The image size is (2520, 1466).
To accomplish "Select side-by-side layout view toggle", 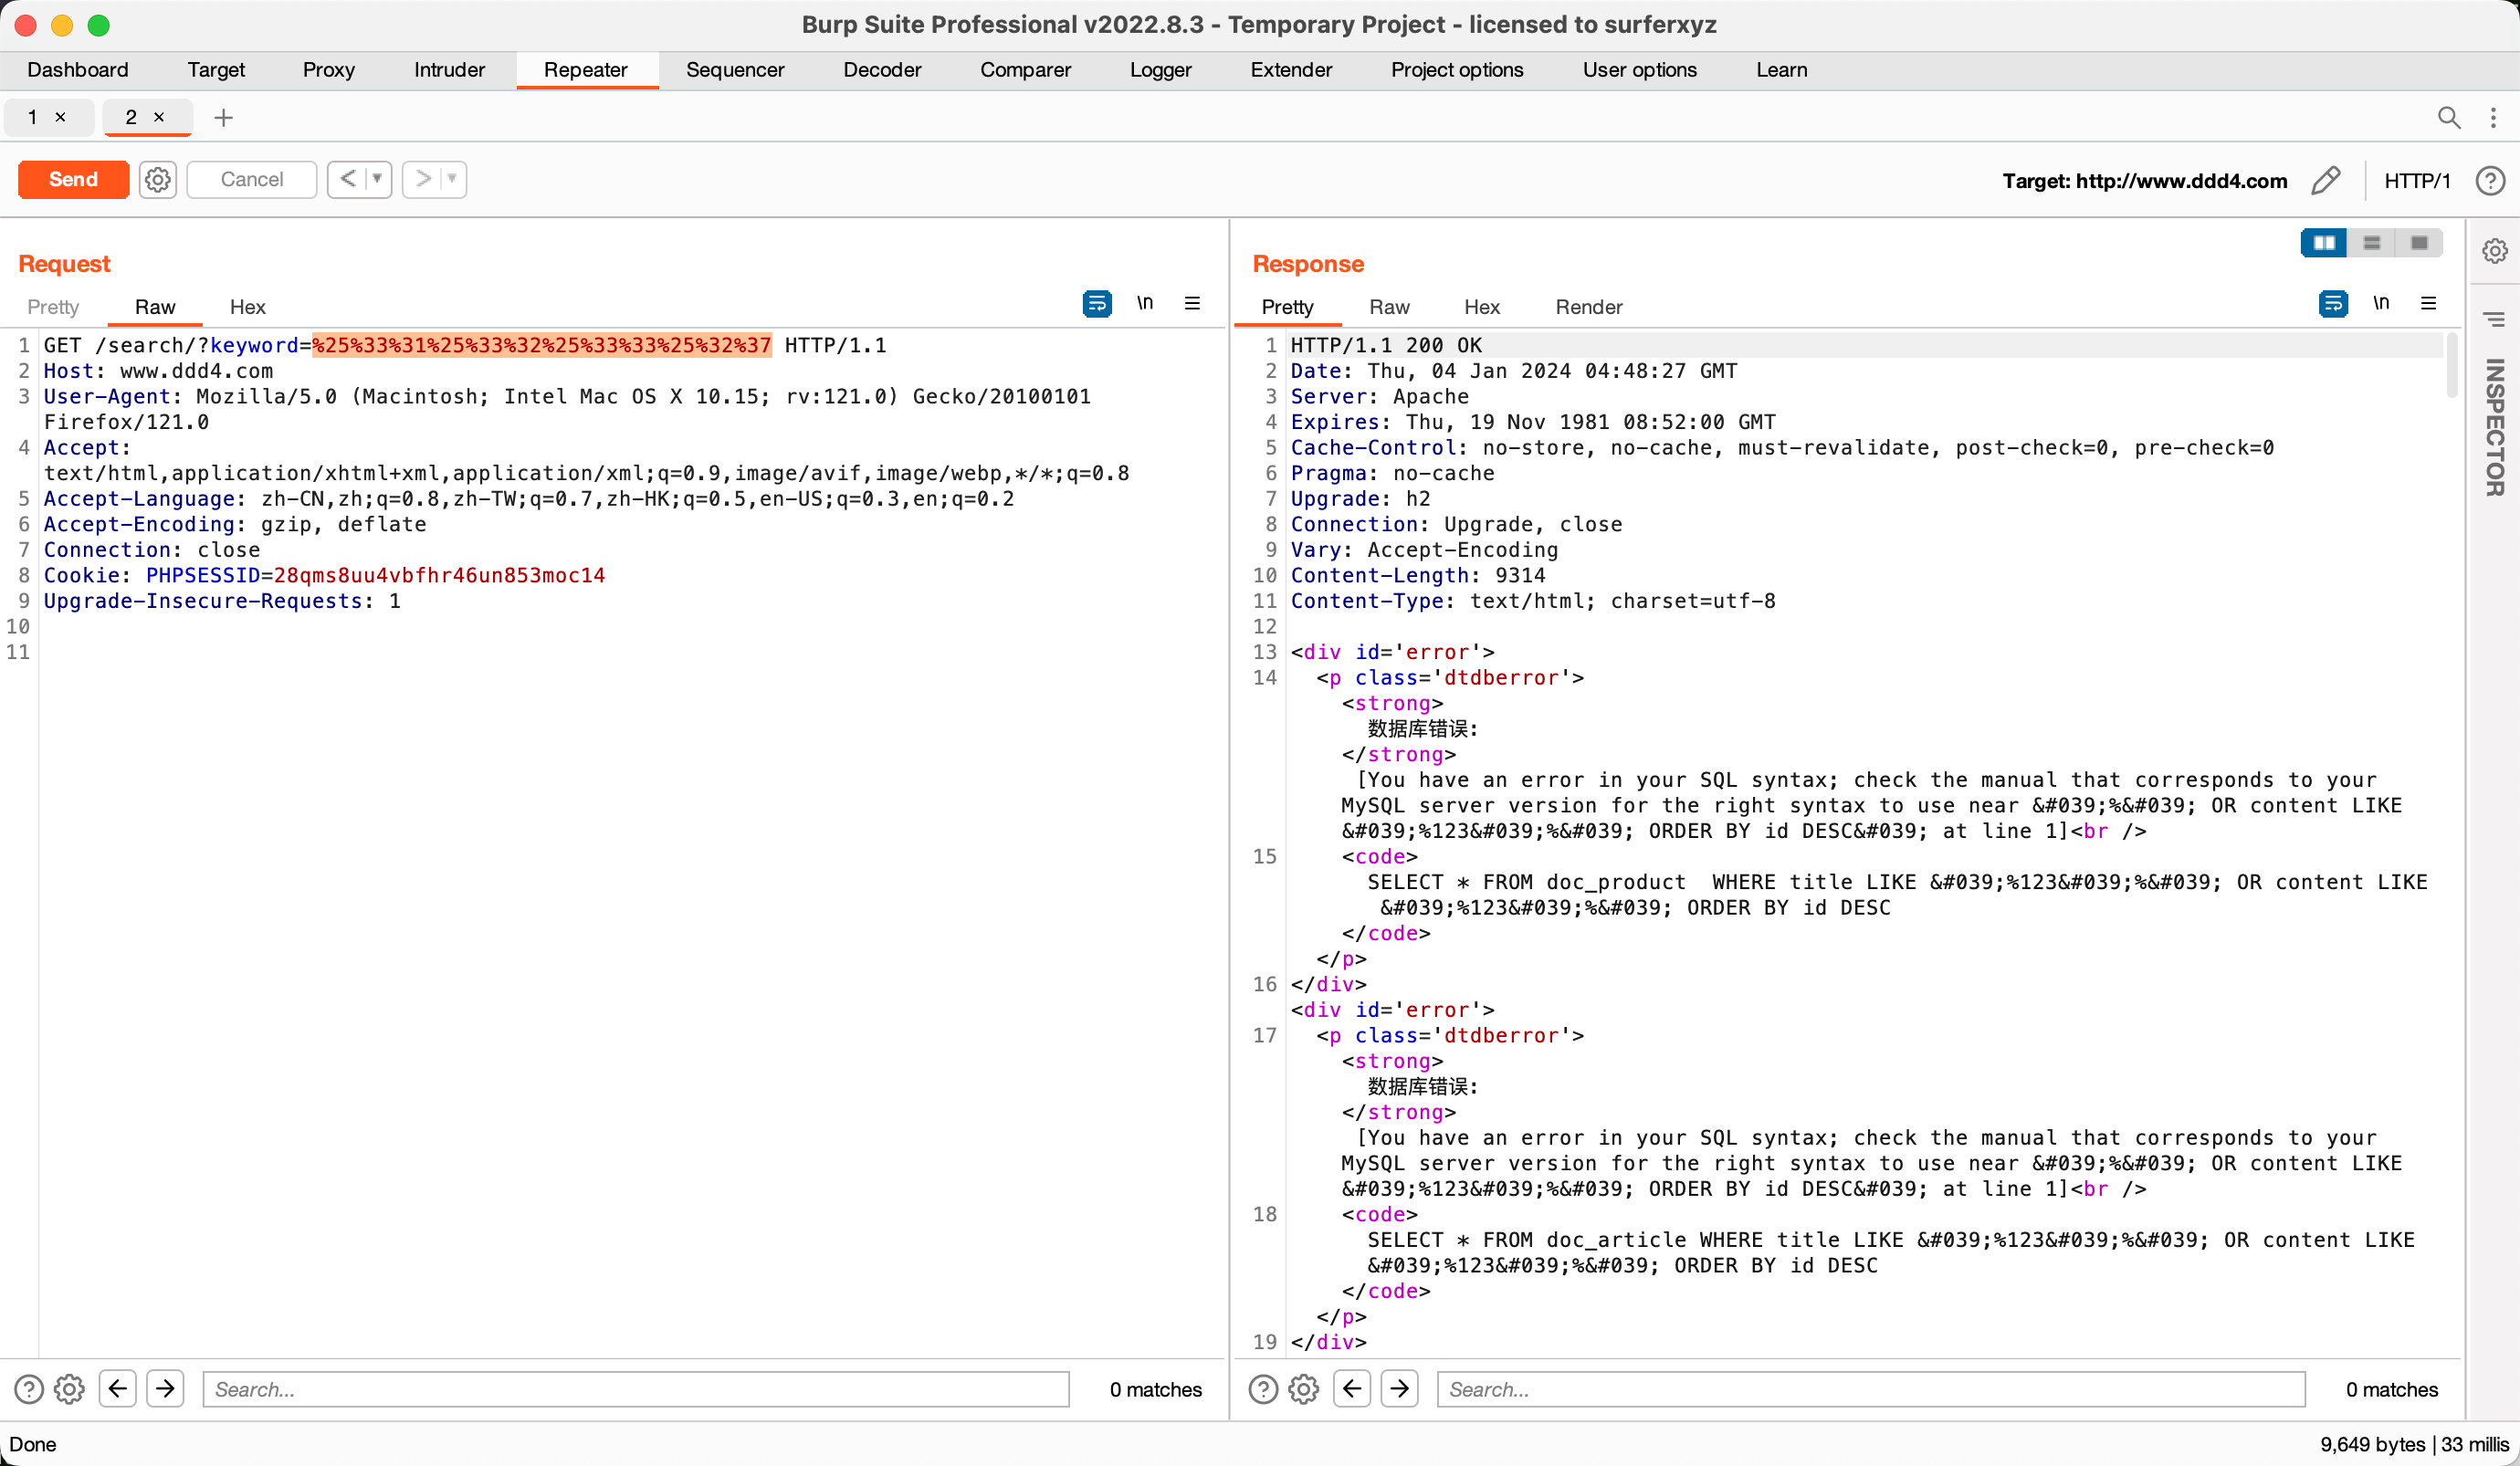I will tap(2323, 243).
